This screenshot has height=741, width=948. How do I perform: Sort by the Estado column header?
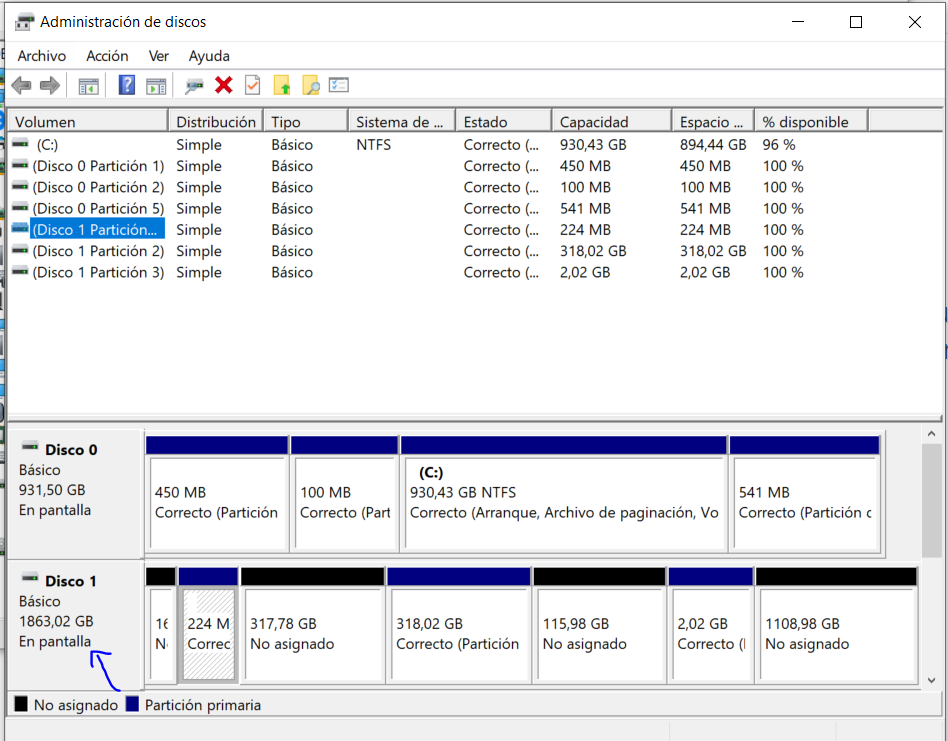coord(504,121)
